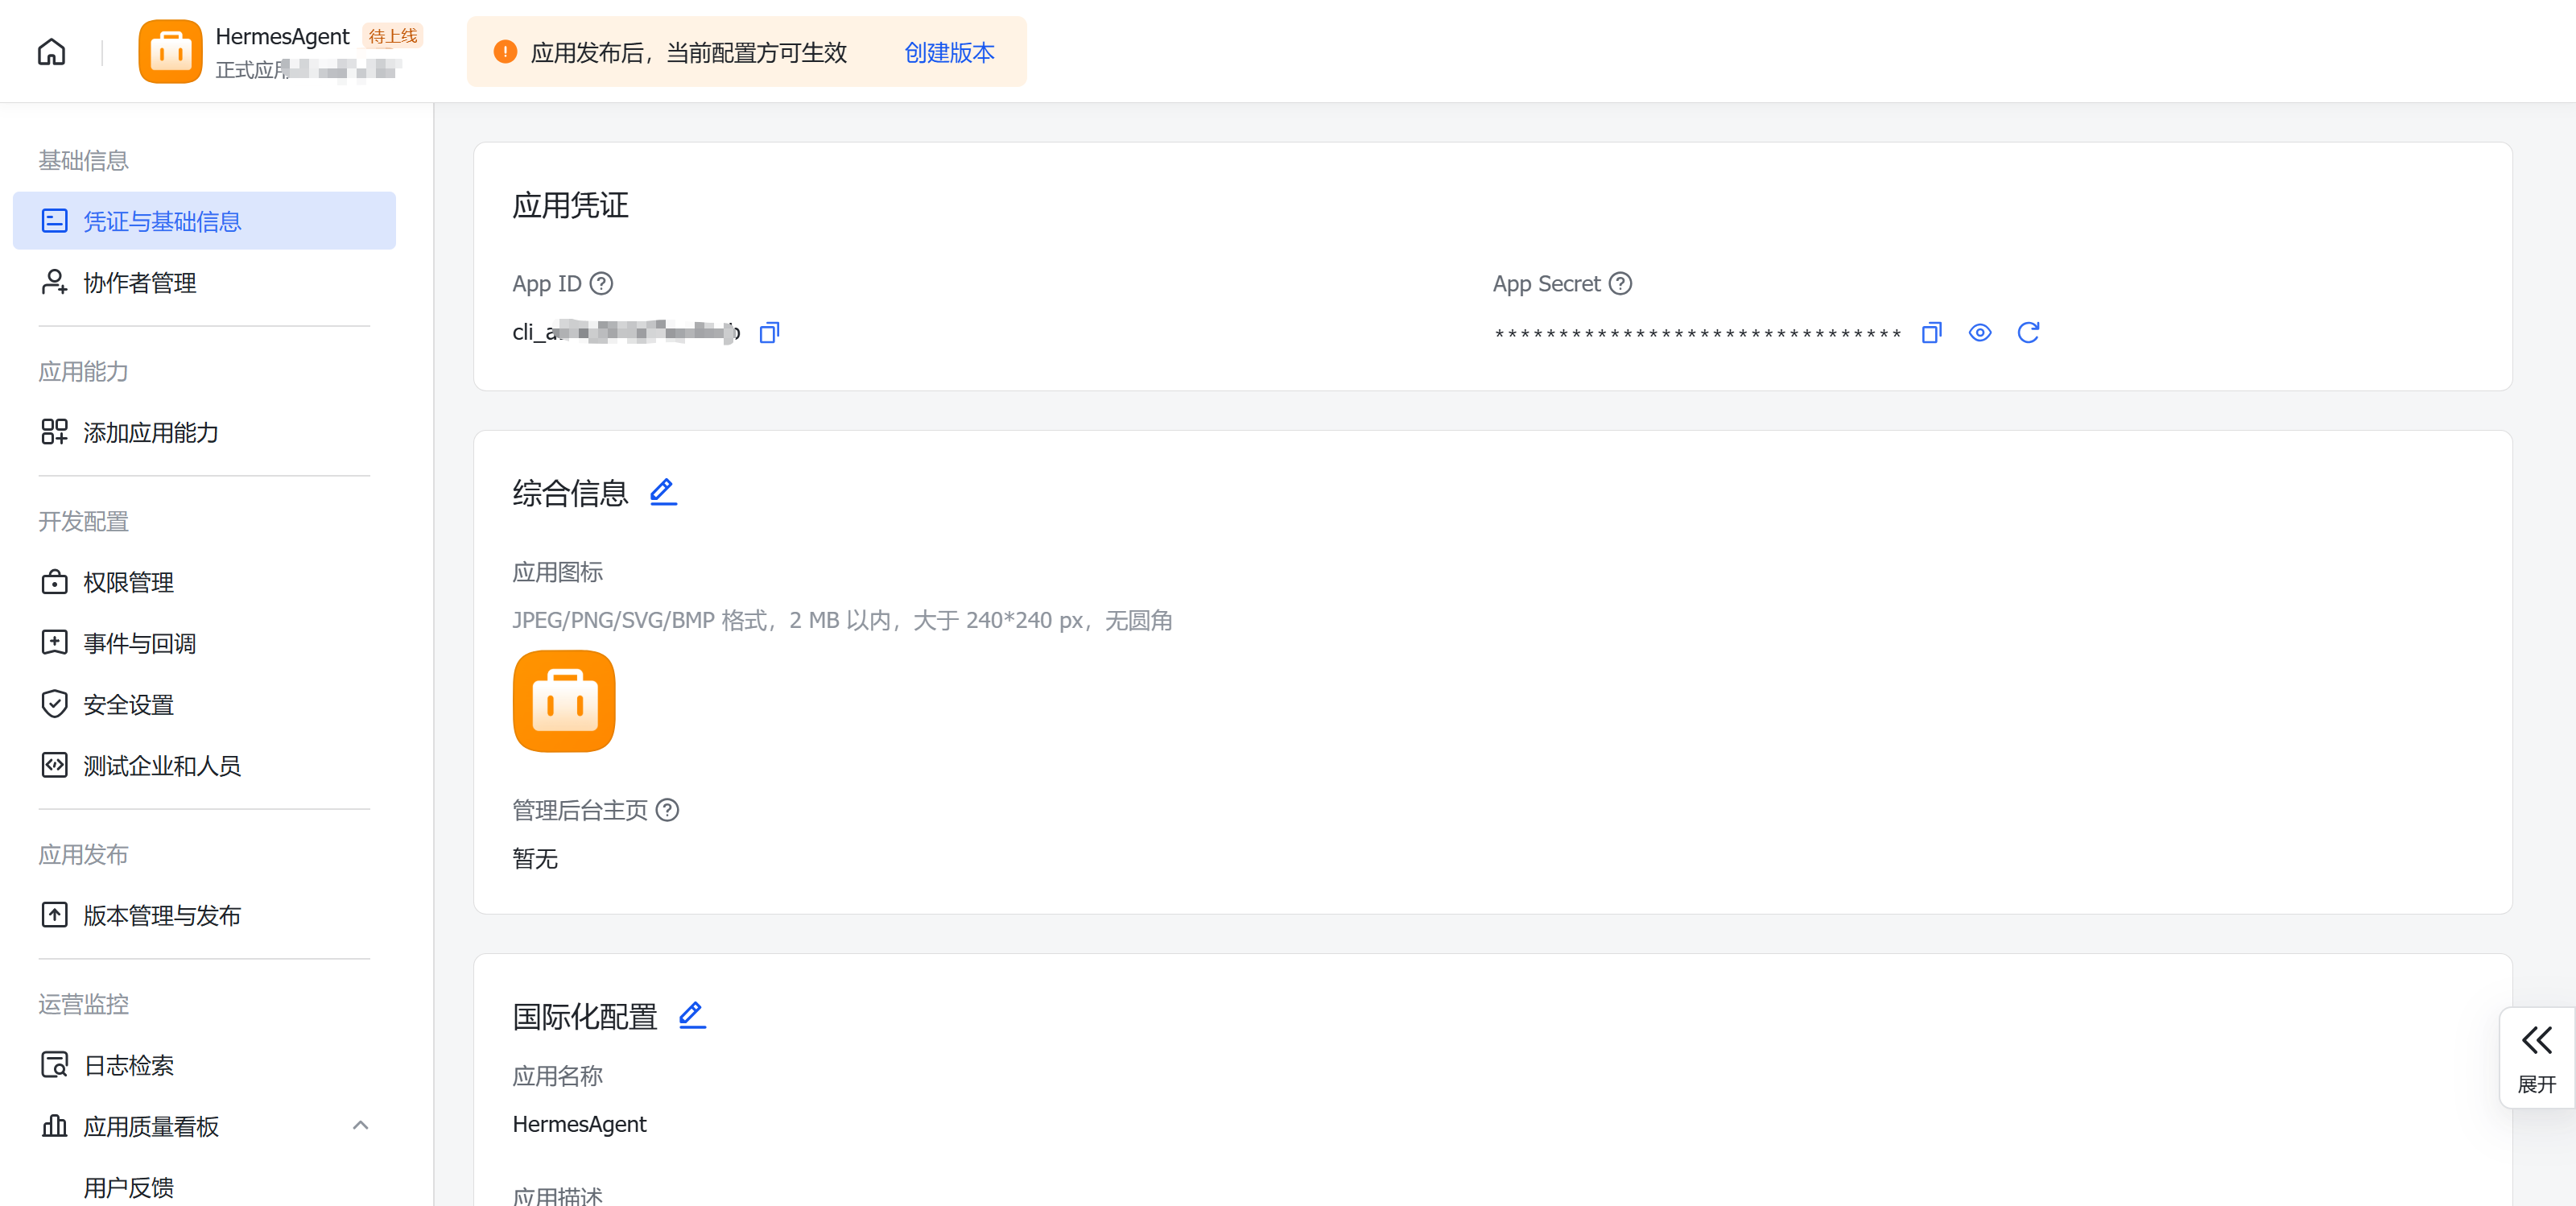
Task: Open 日志检索 in sidebar
Action: pyautogui.click(x=204, y=1065)
